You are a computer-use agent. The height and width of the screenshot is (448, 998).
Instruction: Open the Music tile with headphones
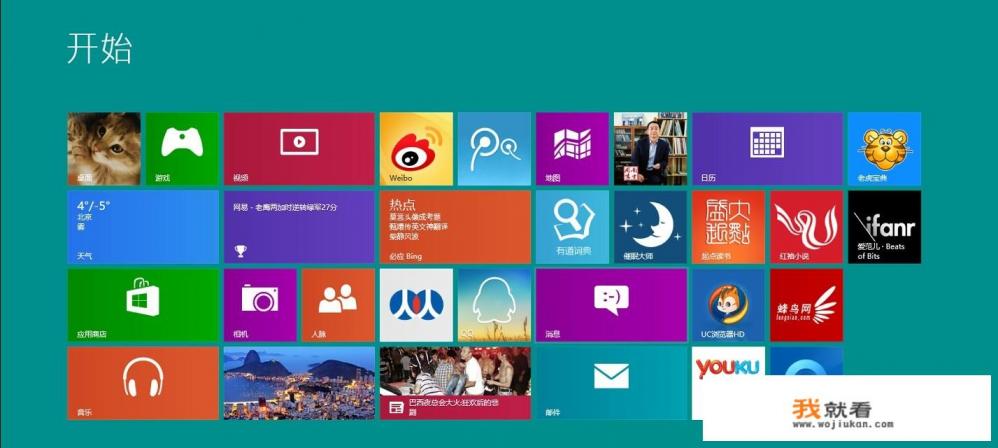point(143,383)
